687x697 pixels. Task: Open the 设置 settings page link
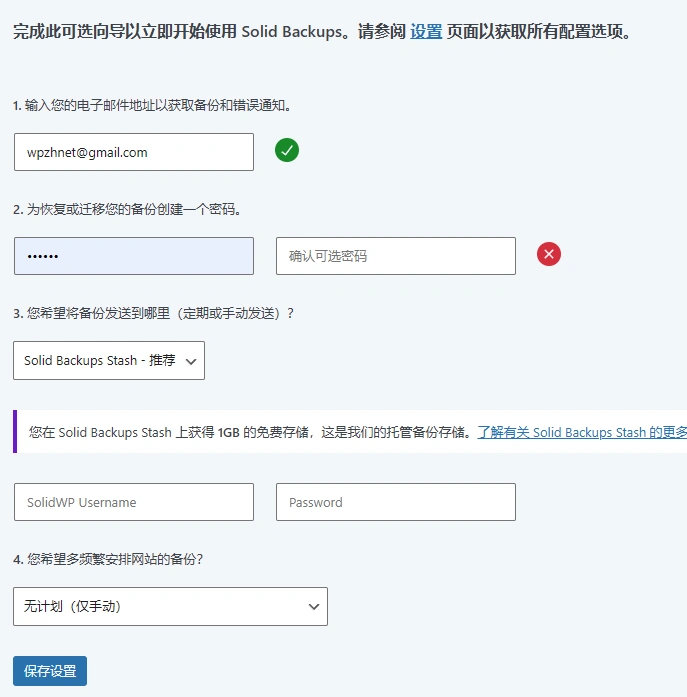(426, 32)
